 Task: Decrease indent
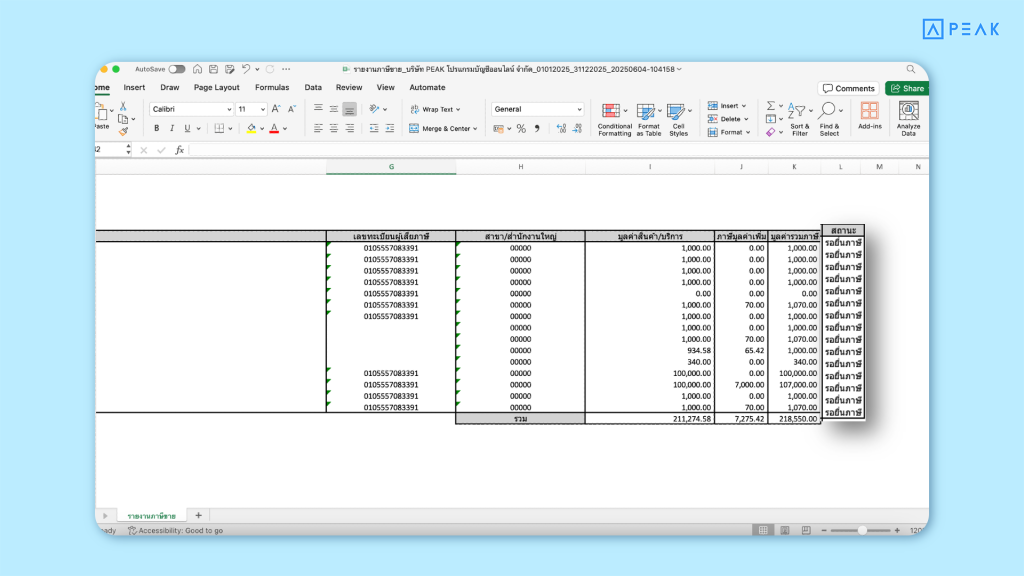[x=374, y=129]
